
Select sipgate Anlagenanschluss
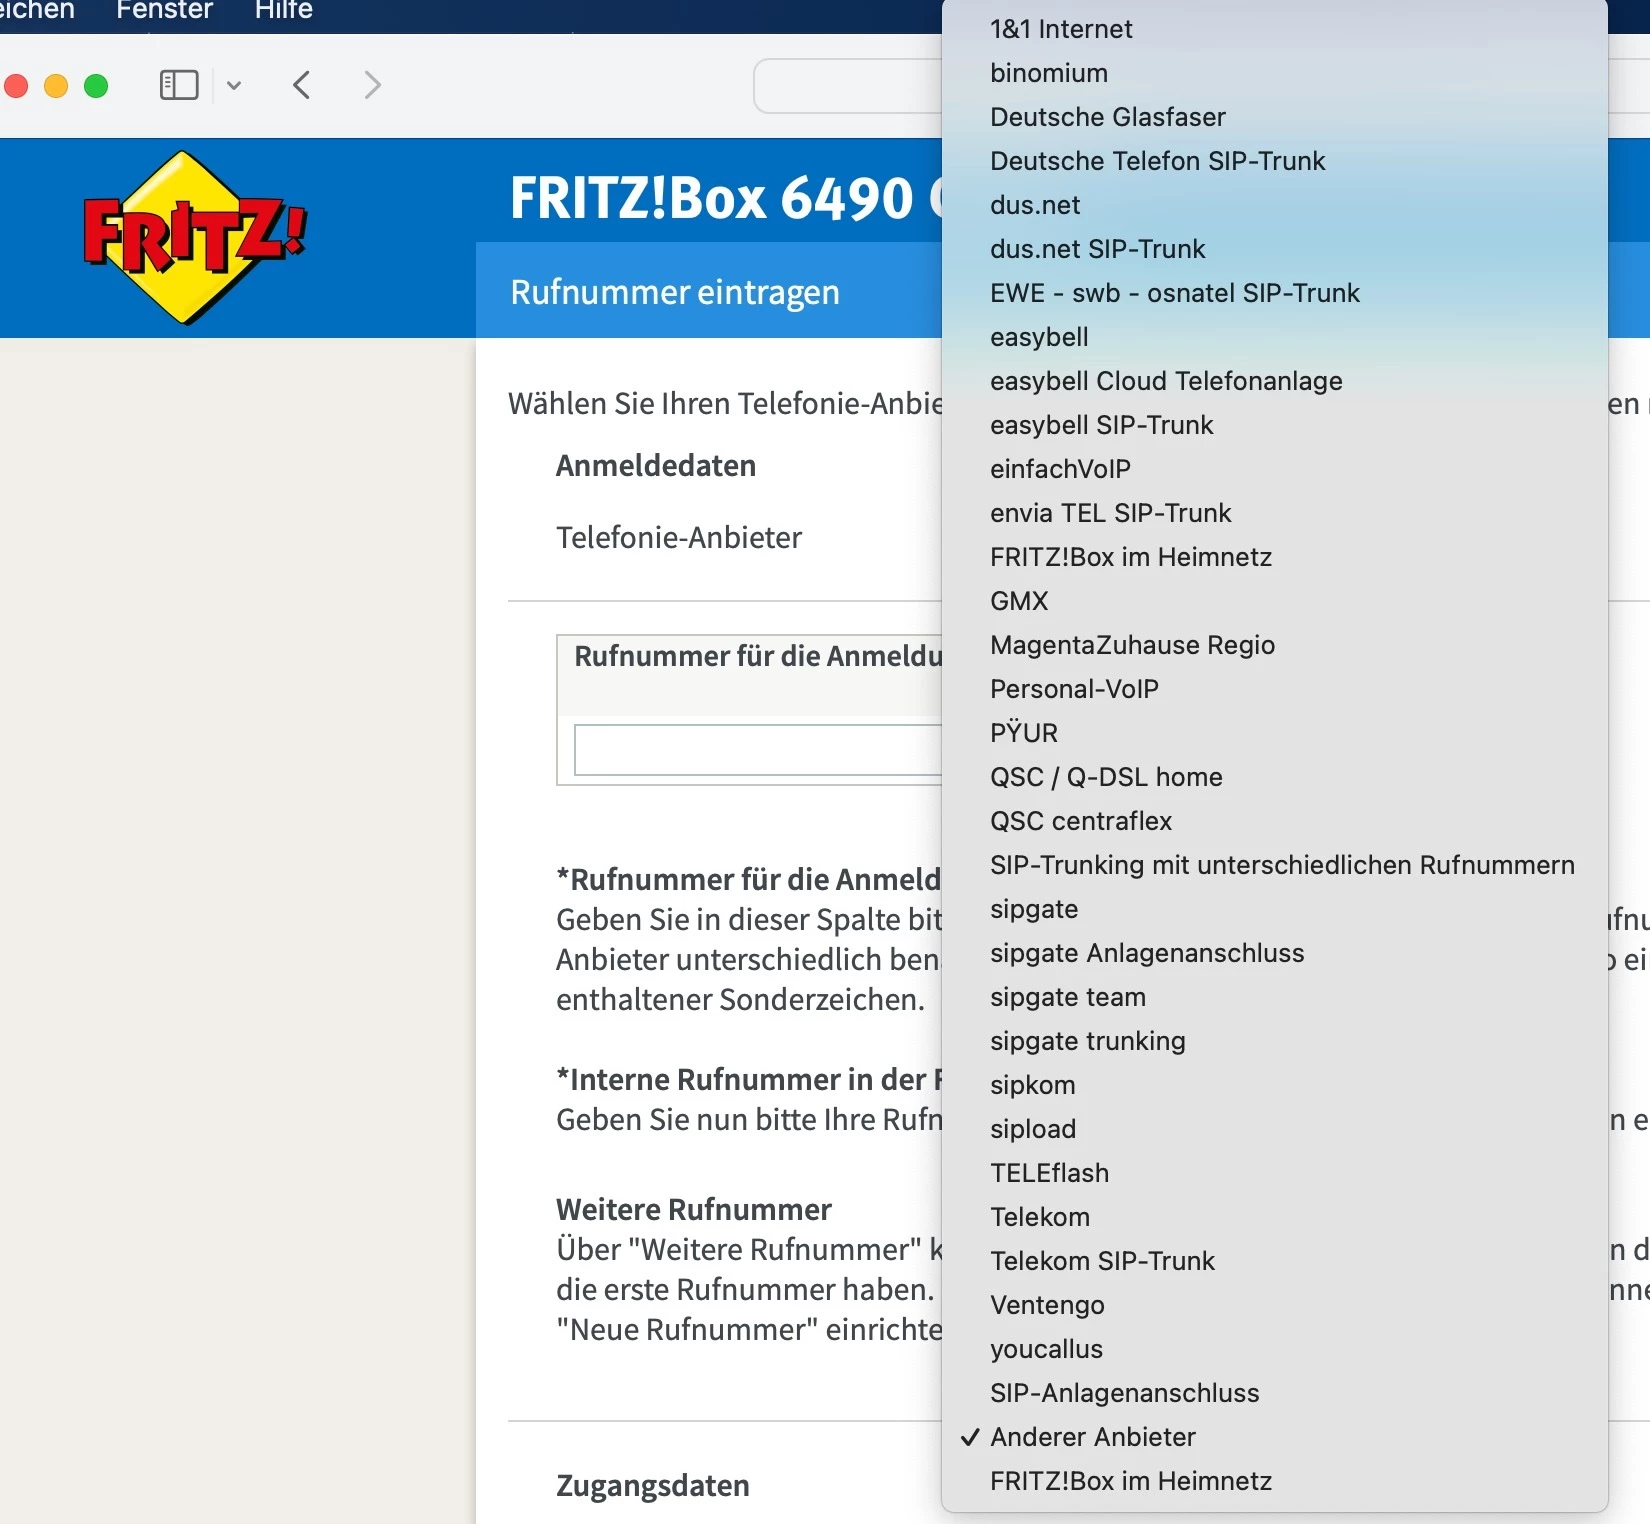[1275, 953]
